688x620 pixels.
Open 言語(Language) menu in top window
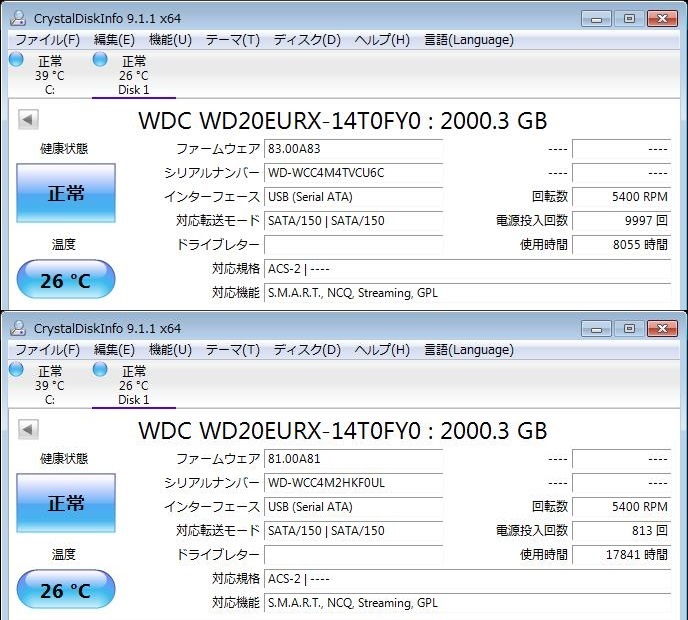[x=469, y=40]
